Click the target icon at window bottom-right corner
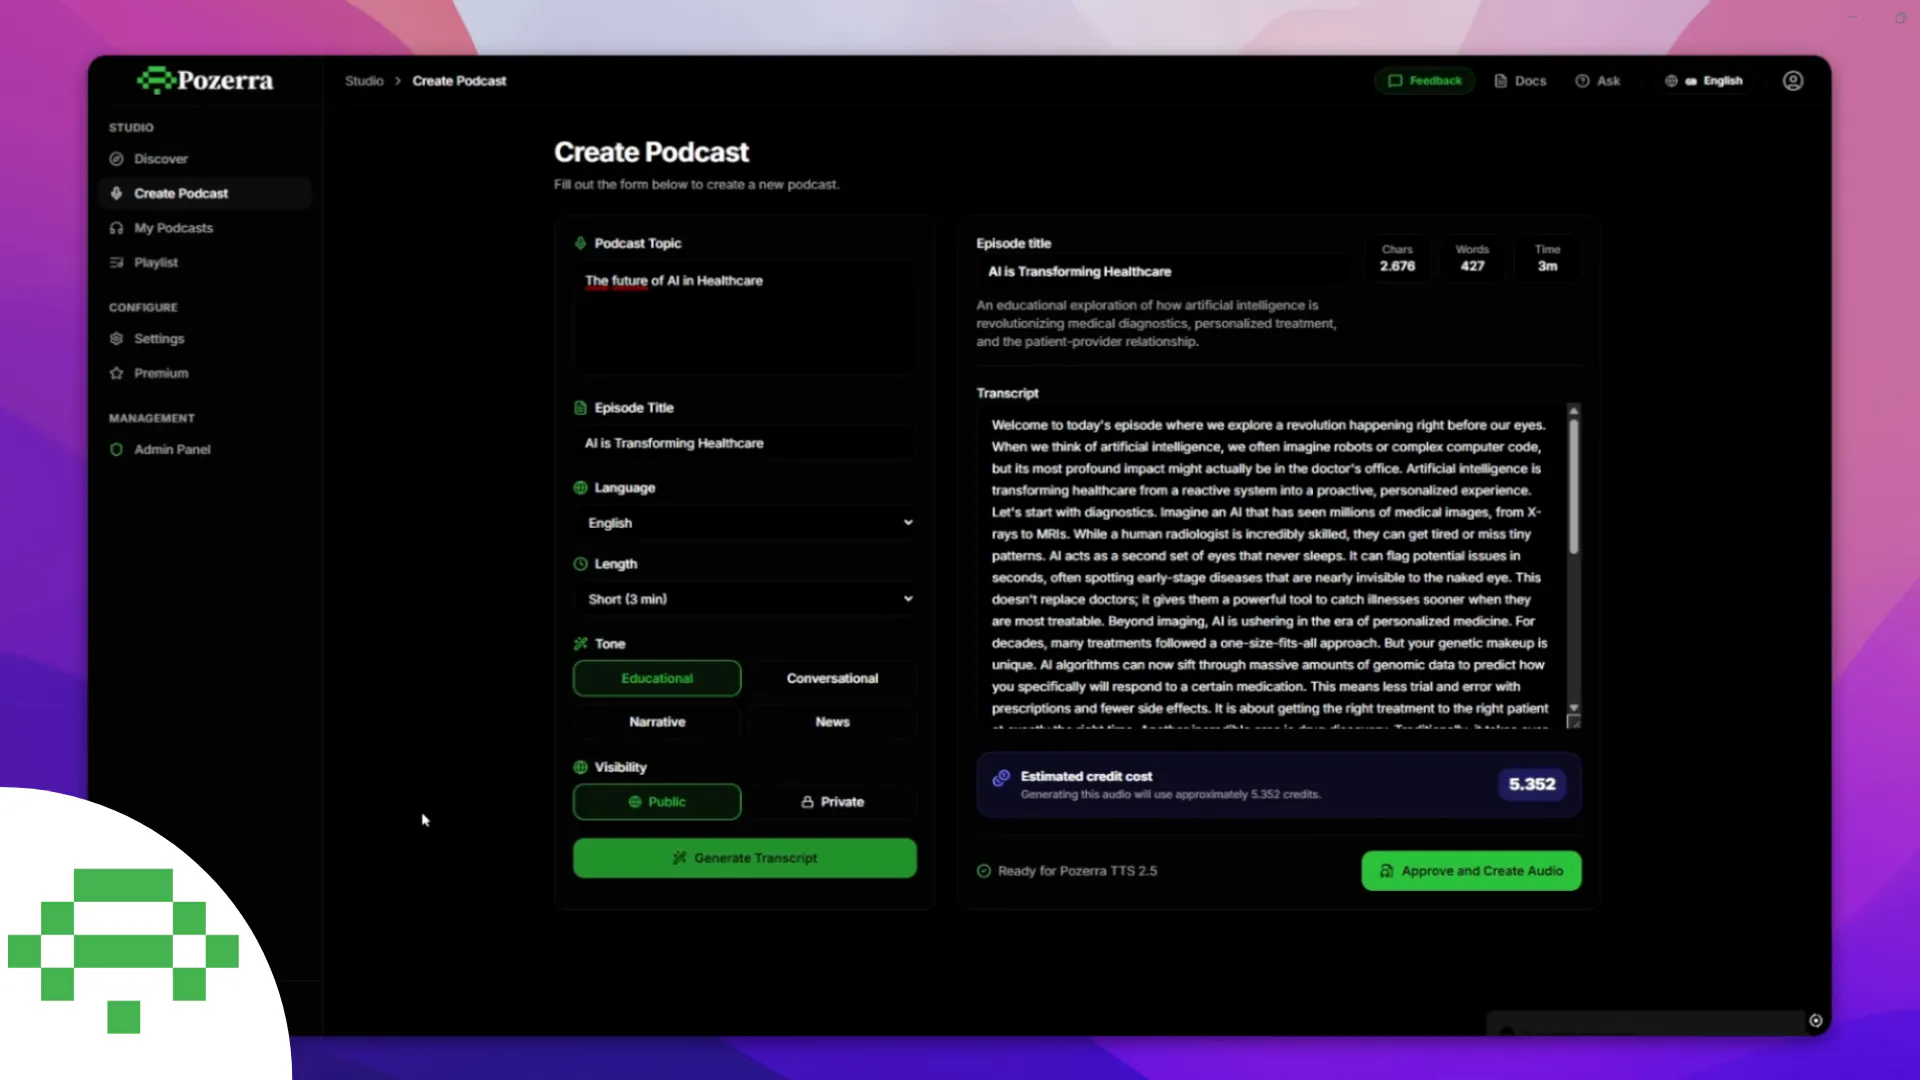 point(1815,1021)
